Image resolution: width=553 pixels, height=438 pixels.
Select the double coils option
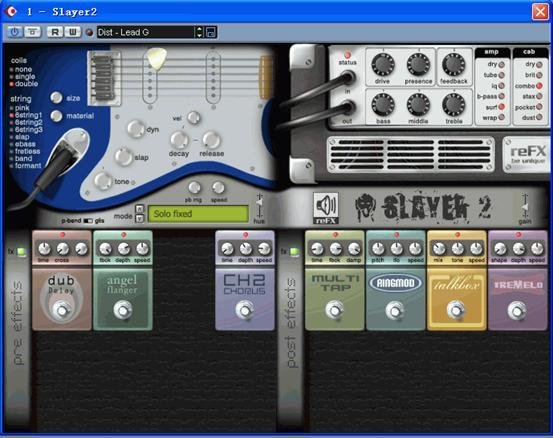pyautogui.click(x=24, y=84)
